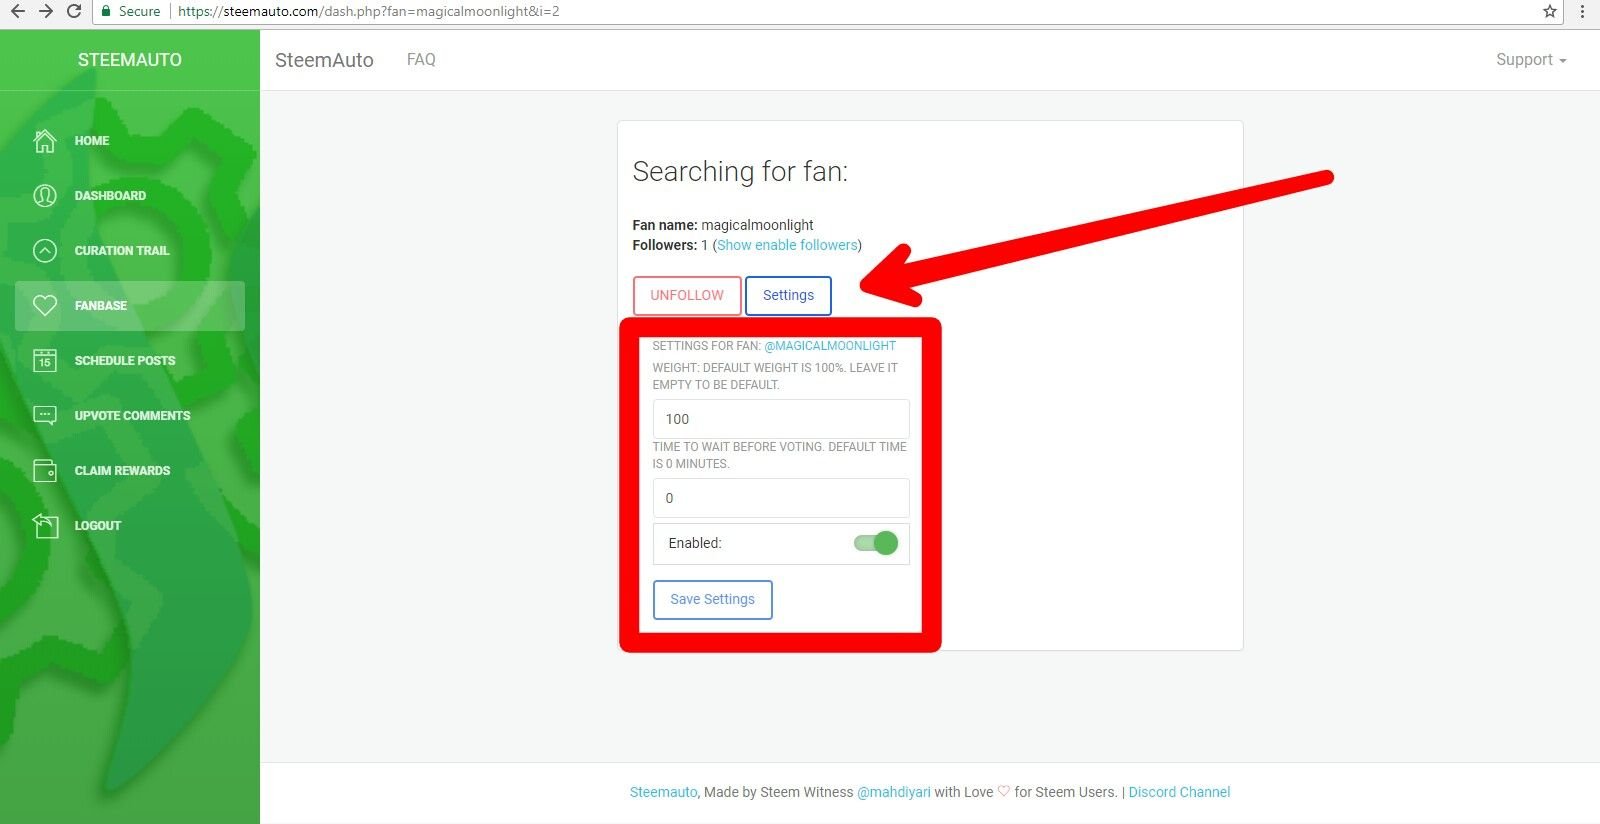Click the Save Settings button
1600x824 pixels.
click(713, 600)
